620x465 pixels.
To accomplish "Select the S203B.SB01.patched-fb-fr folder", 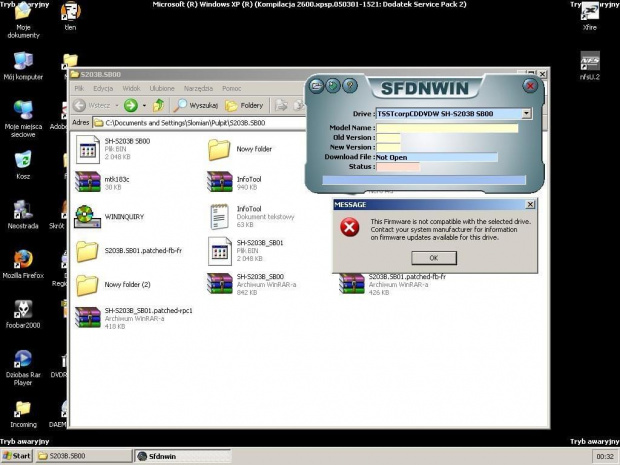I will pyautogui.click(x=129, y=251).
